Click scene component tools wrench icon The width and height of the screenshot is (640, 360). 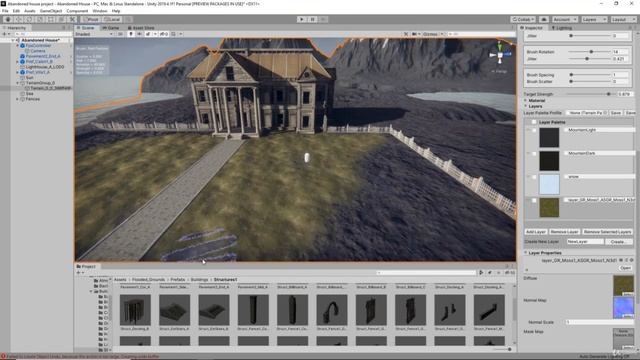[406, 34]
